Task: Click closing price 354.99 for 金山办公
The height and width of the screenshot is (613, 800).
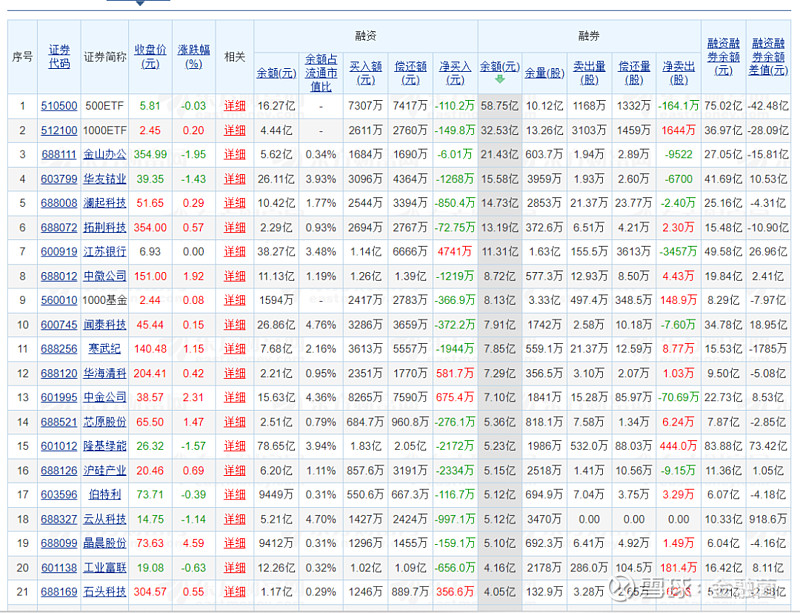Action: pos(150,155)
